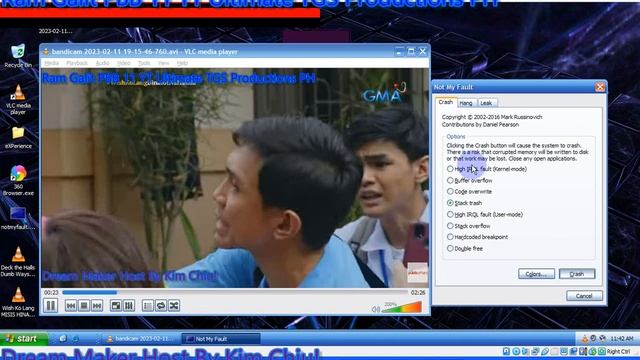640x360 pixels.
Task: Click the Colors... button
Action: 536,274
